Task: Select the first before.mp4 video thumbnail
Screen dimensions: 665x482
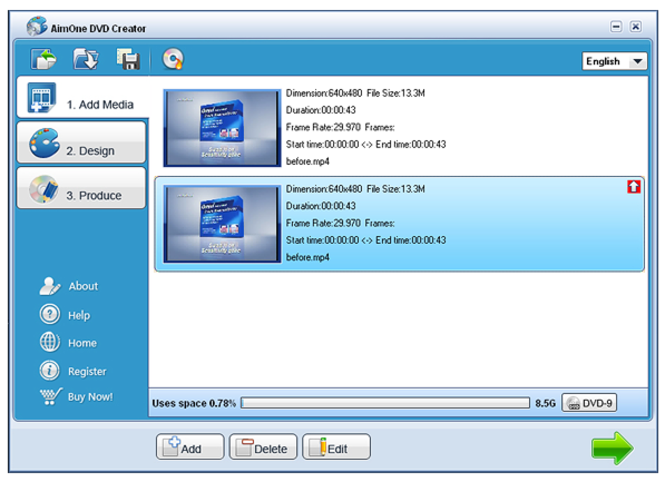Action: (x=222, y=128)
